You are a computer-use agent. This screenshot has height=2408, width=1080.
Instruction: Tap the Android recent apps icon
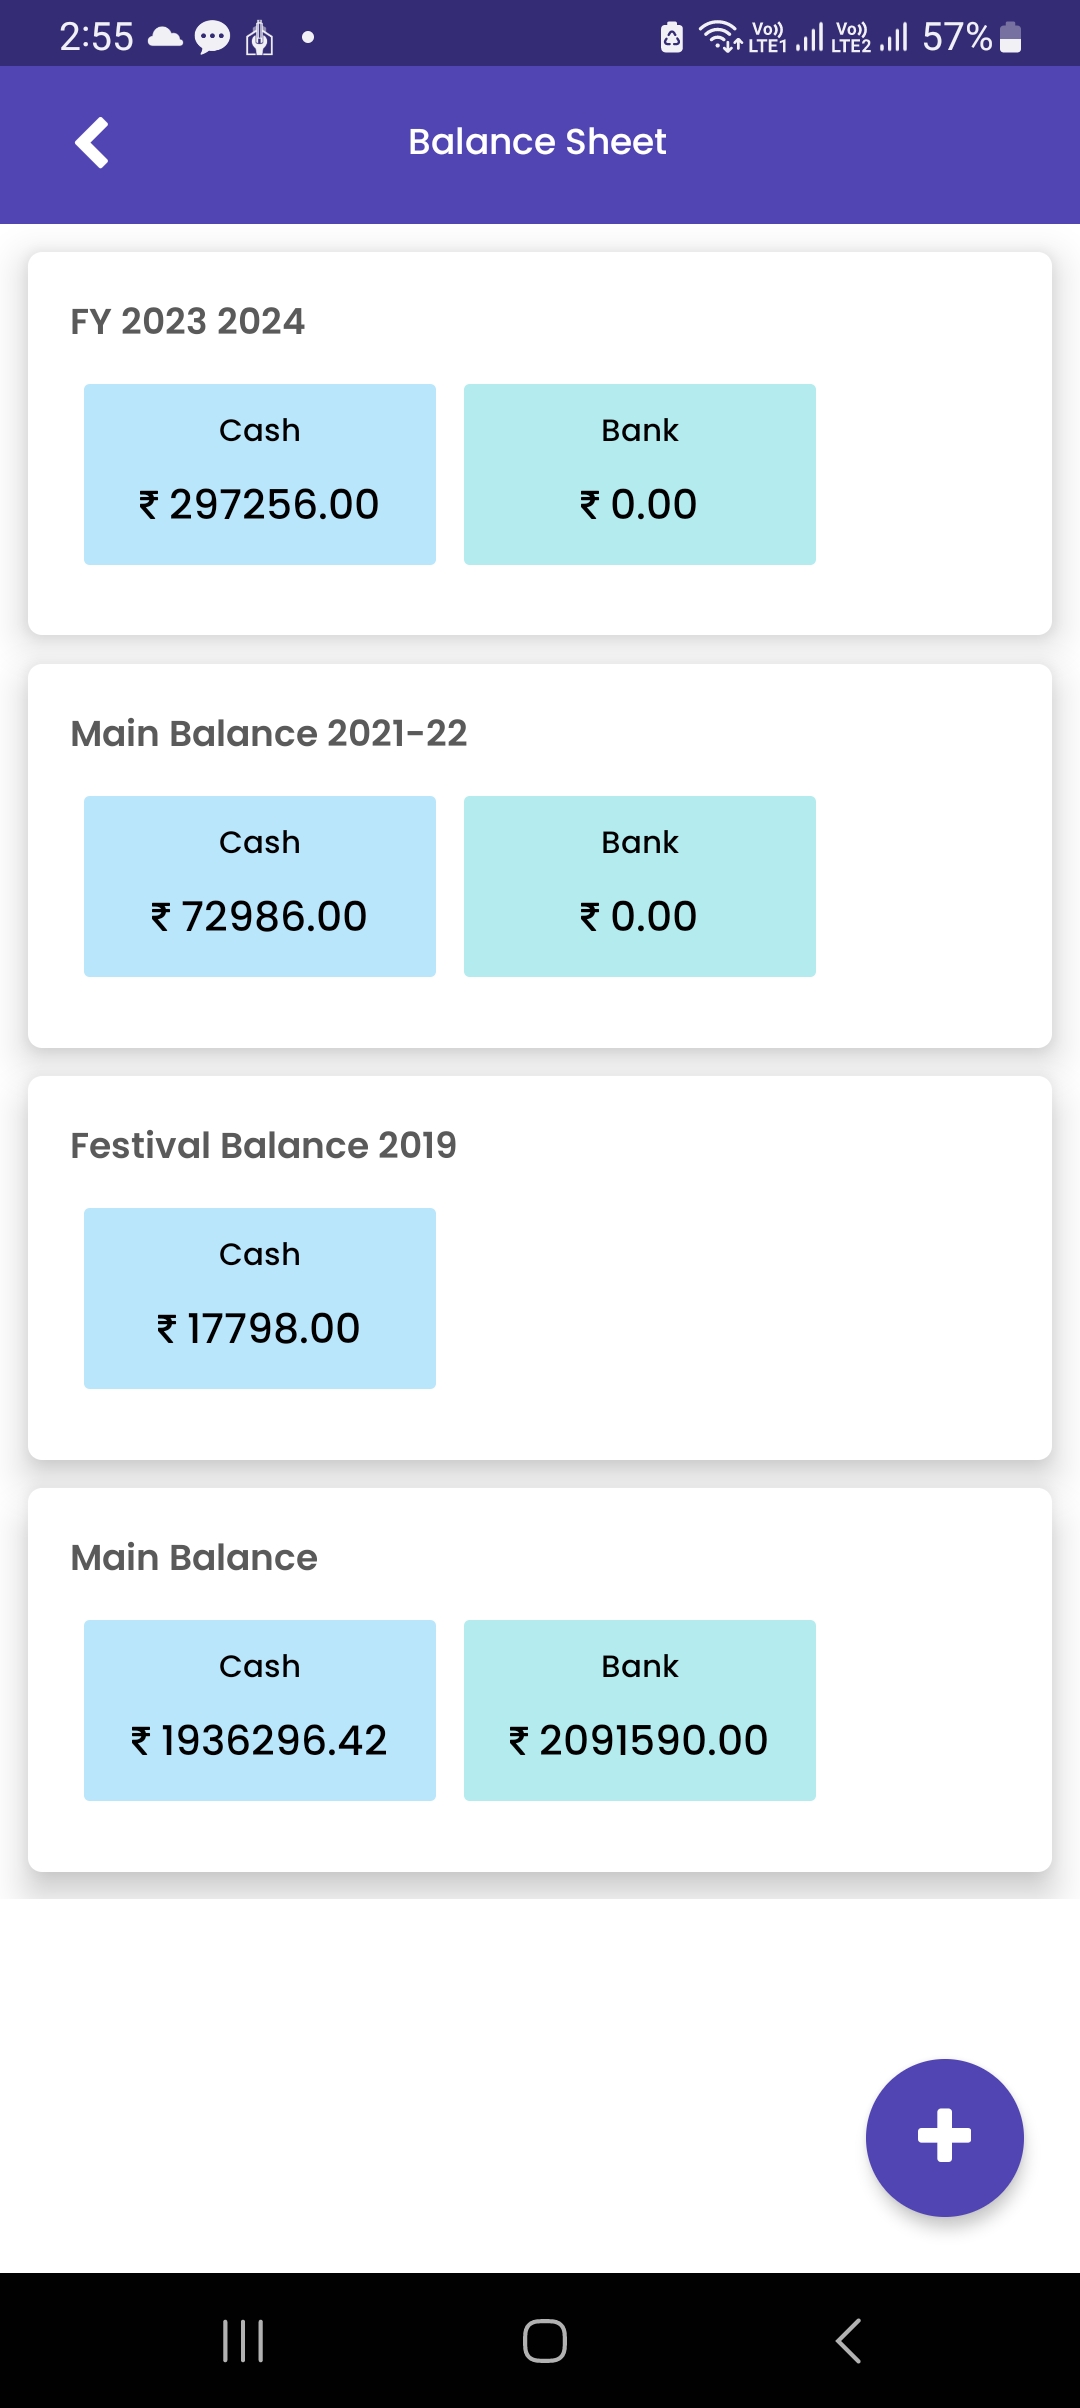pyautogui.click(x=243, y=2341)
